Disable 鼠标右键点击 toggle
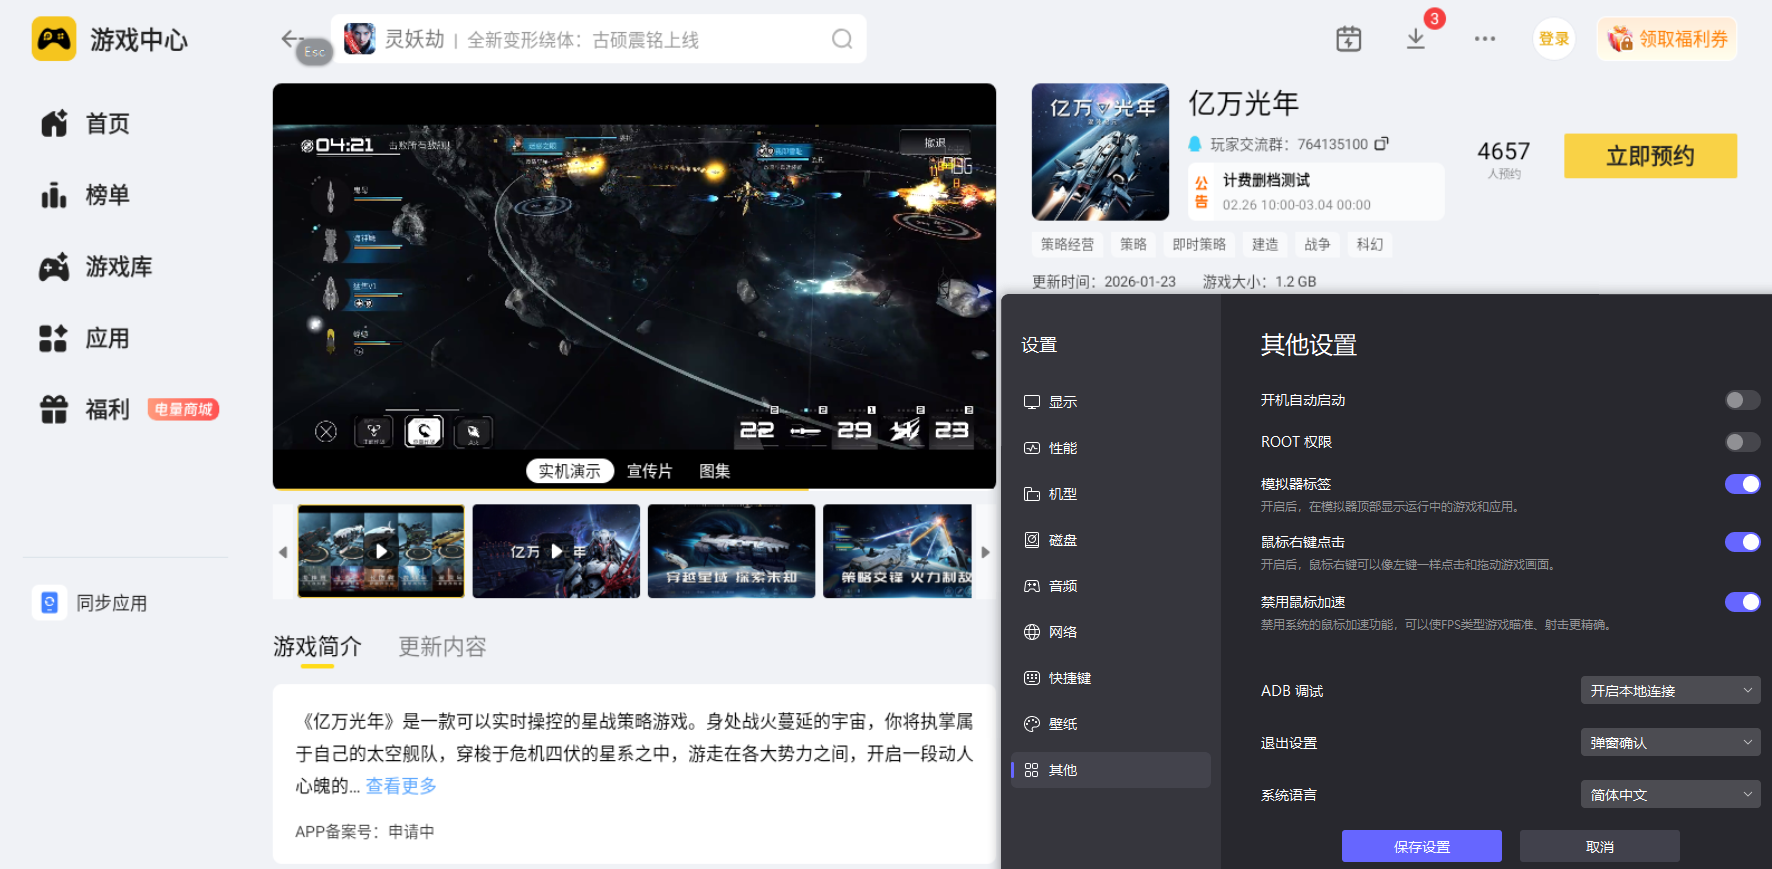This screenshot has width=1772, height=869. click(x=1741, y=542)
